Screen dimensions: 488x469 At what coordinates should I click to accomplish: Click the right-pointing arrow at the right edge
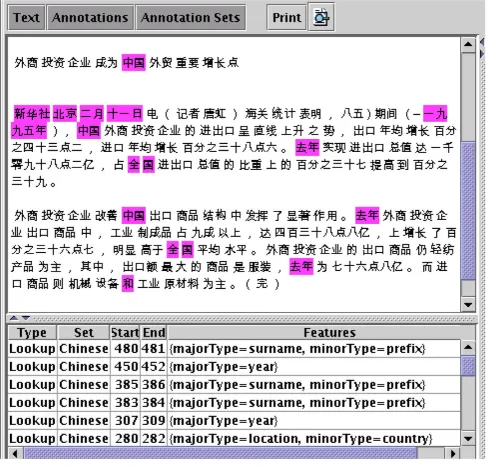click(482, 54)
